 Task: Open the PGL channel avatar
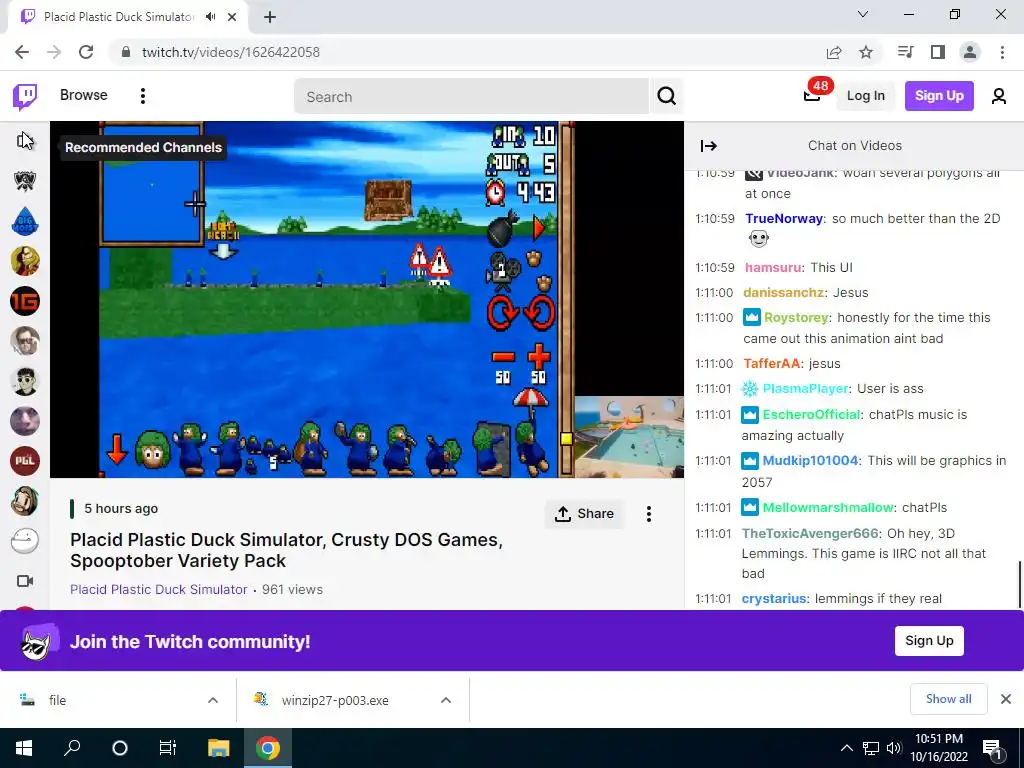(x=25, y=460)
